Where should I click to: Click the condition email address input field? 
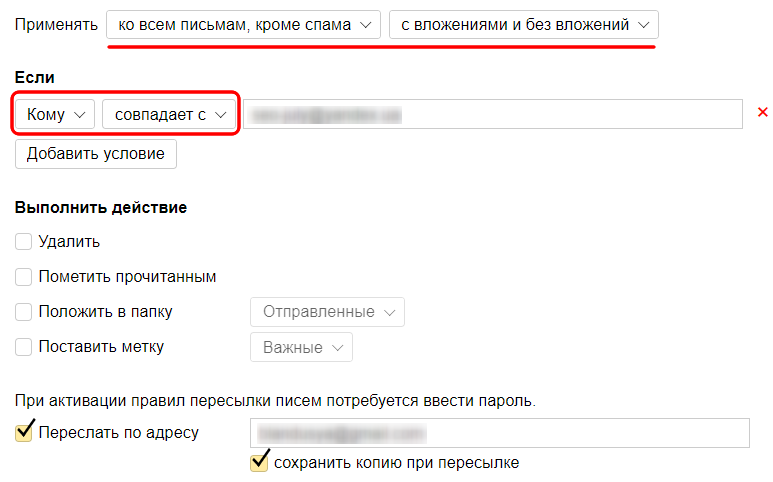click(x=493, y=114)
